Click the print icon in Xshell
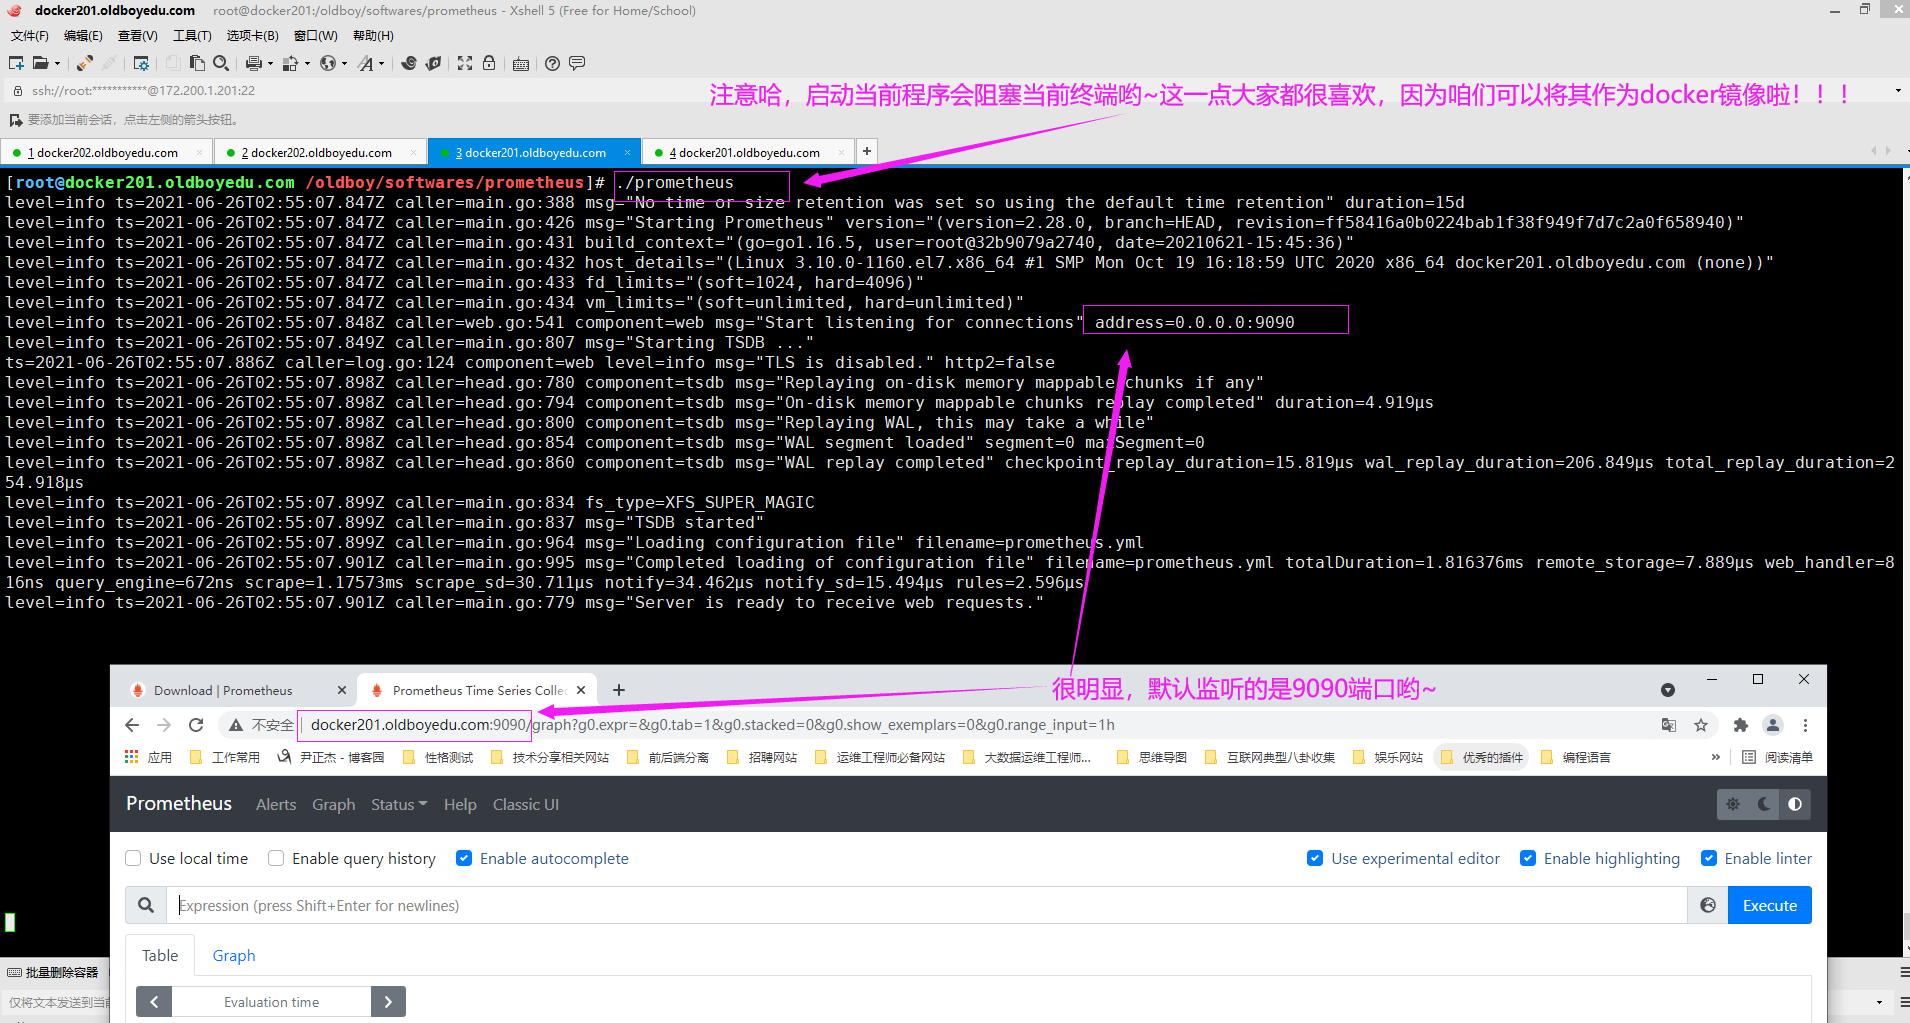The image size is (1910, 1023). [x=253, y=63]
